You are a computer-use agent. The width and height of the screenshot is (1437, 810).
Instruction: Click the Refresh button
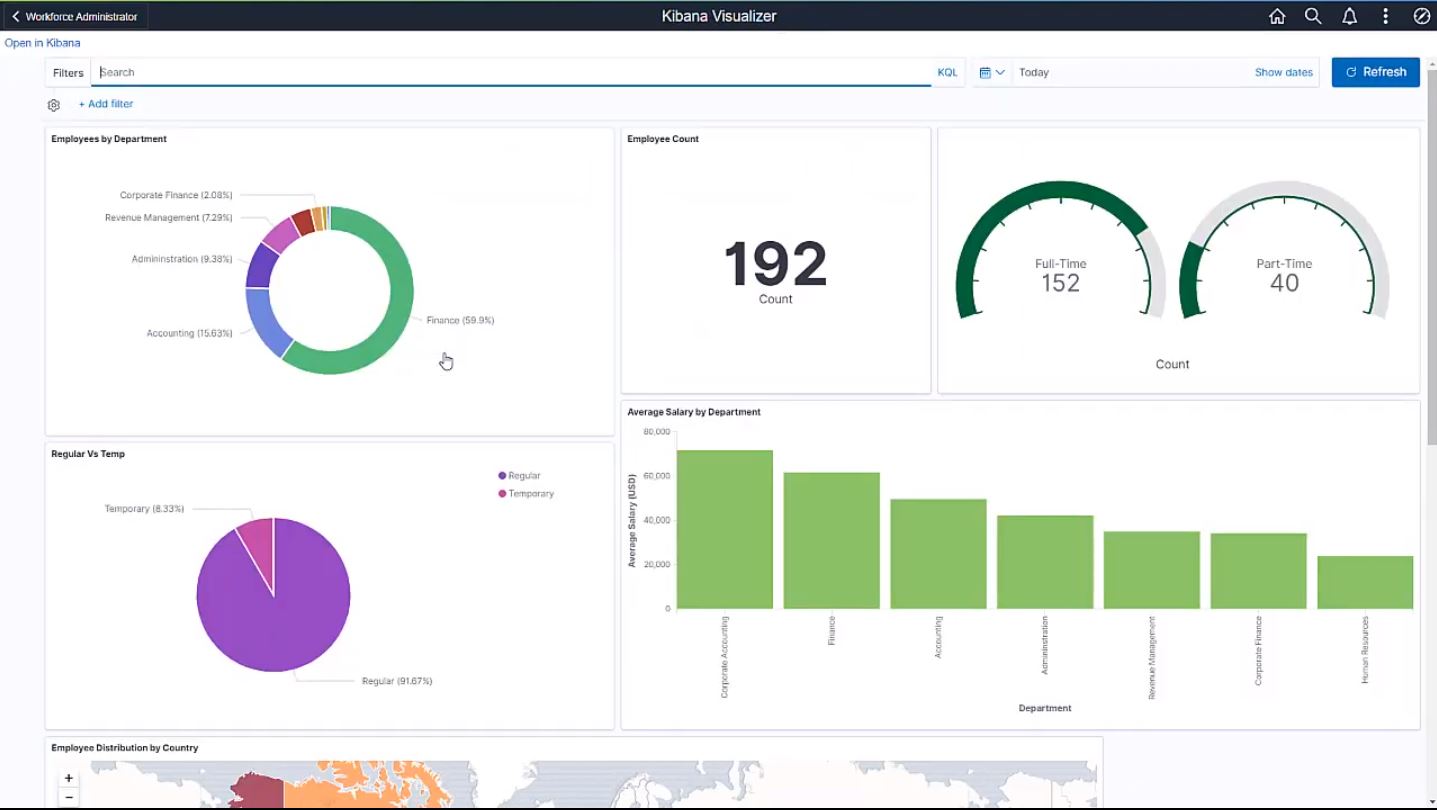pyautogui.click(x=1375, y=72)
